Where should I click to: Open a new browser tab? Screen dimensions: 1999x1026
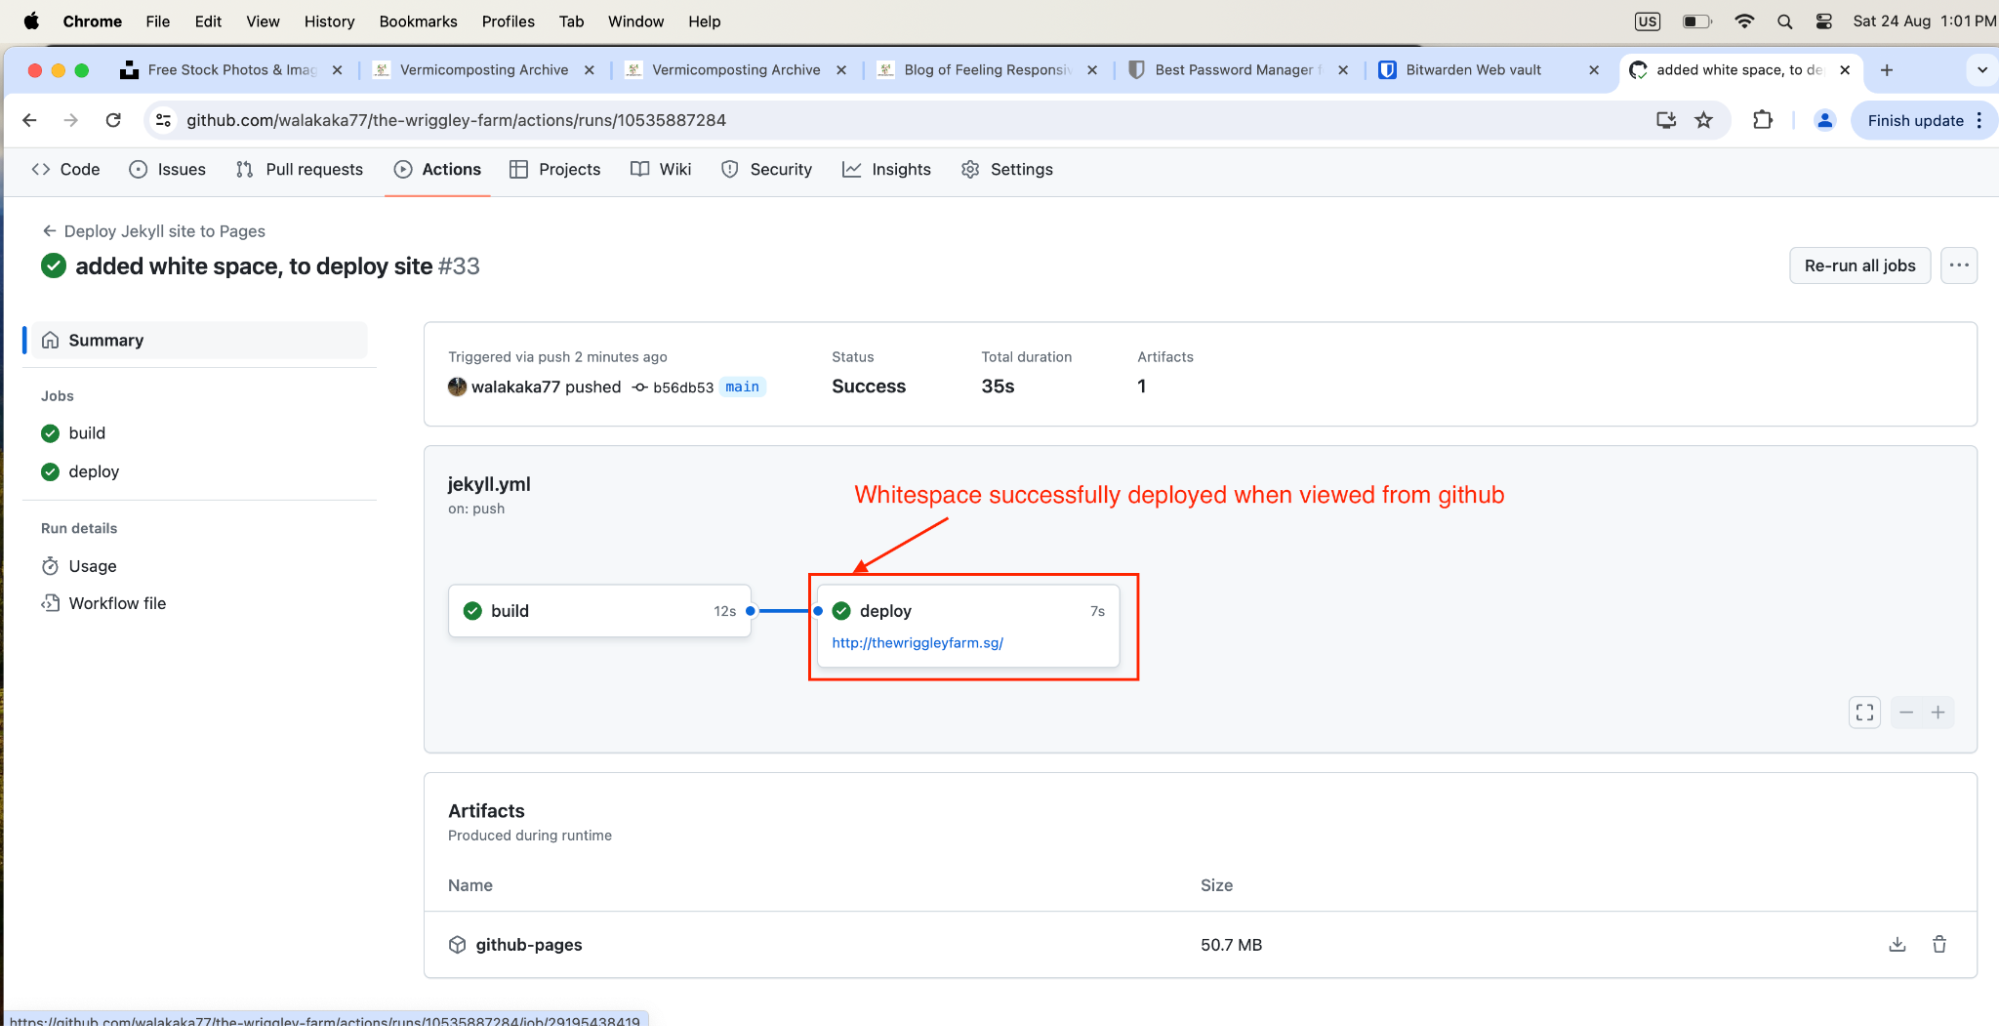[x=1886, y=70]
